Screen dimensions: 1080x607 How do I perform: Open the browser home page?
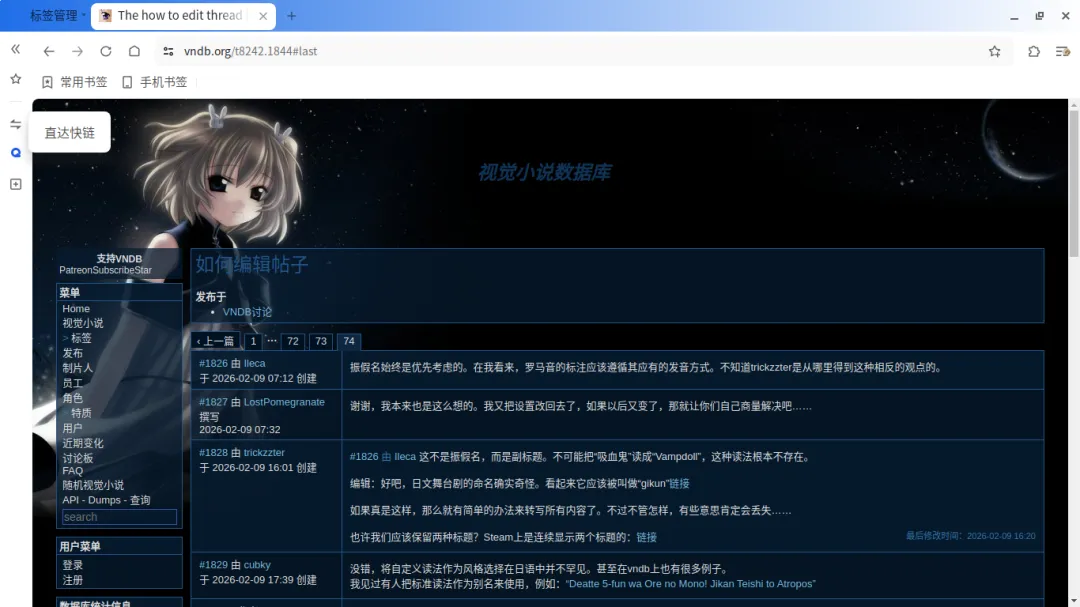pos(134,51)
